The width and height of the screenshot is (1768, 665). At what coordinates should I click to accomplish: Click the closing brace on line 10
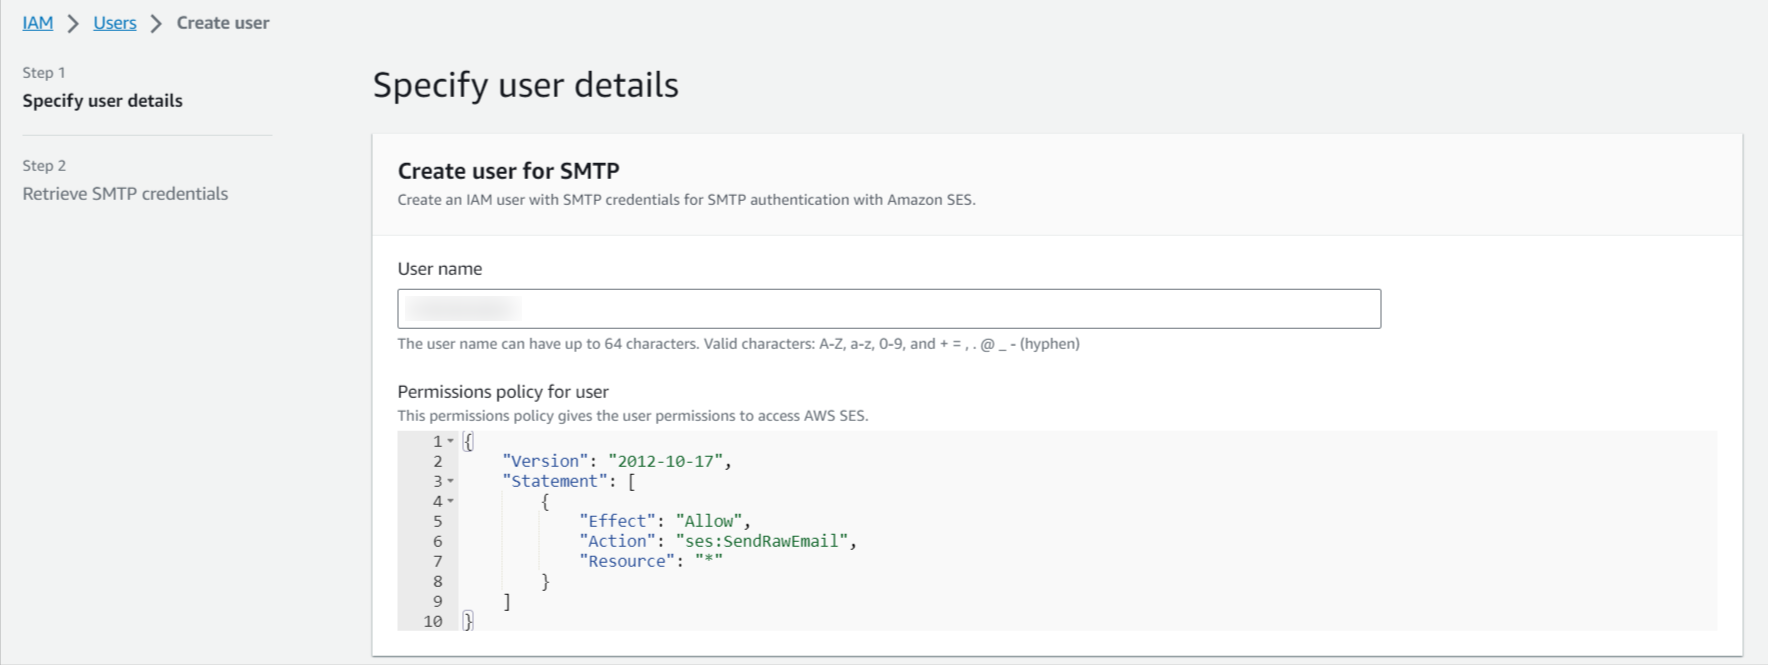coord(468,621)
